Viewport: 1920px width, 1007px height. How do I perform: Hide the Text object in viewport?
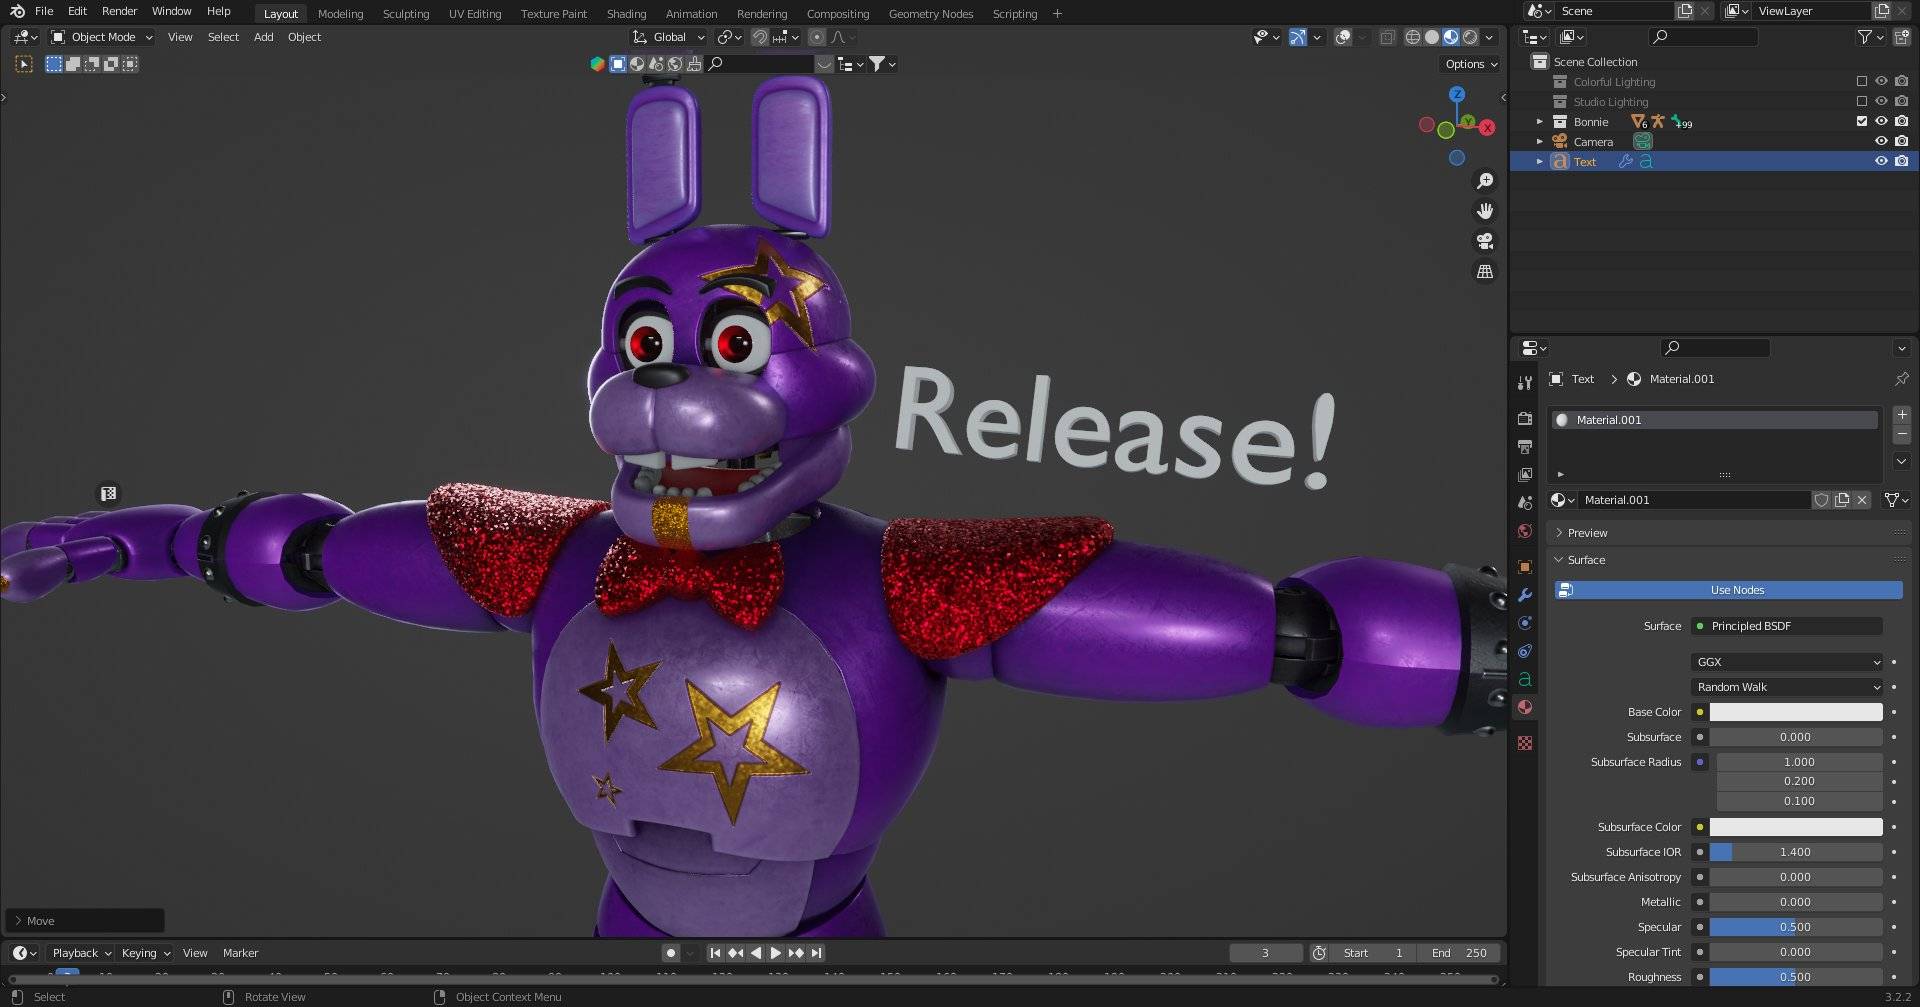point(1881,161)
